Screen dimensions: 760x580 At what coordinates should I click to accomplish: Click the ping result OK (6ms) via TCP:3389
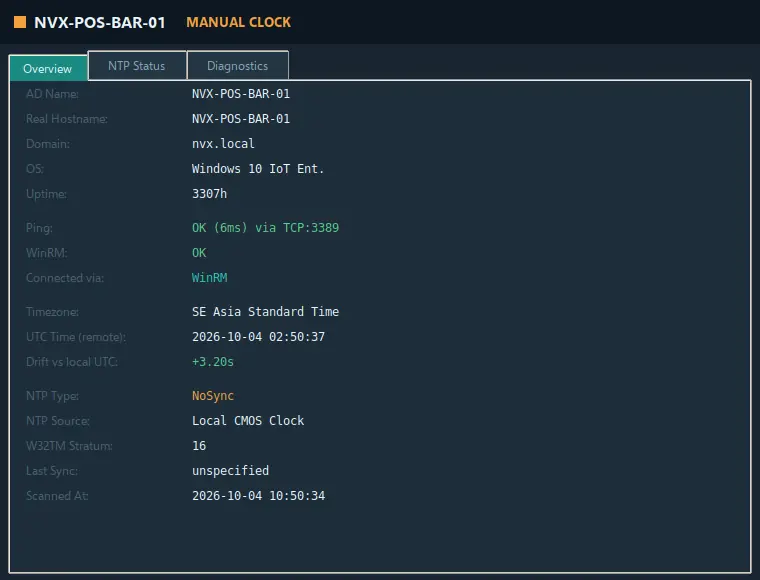click(x=266, y=228)
